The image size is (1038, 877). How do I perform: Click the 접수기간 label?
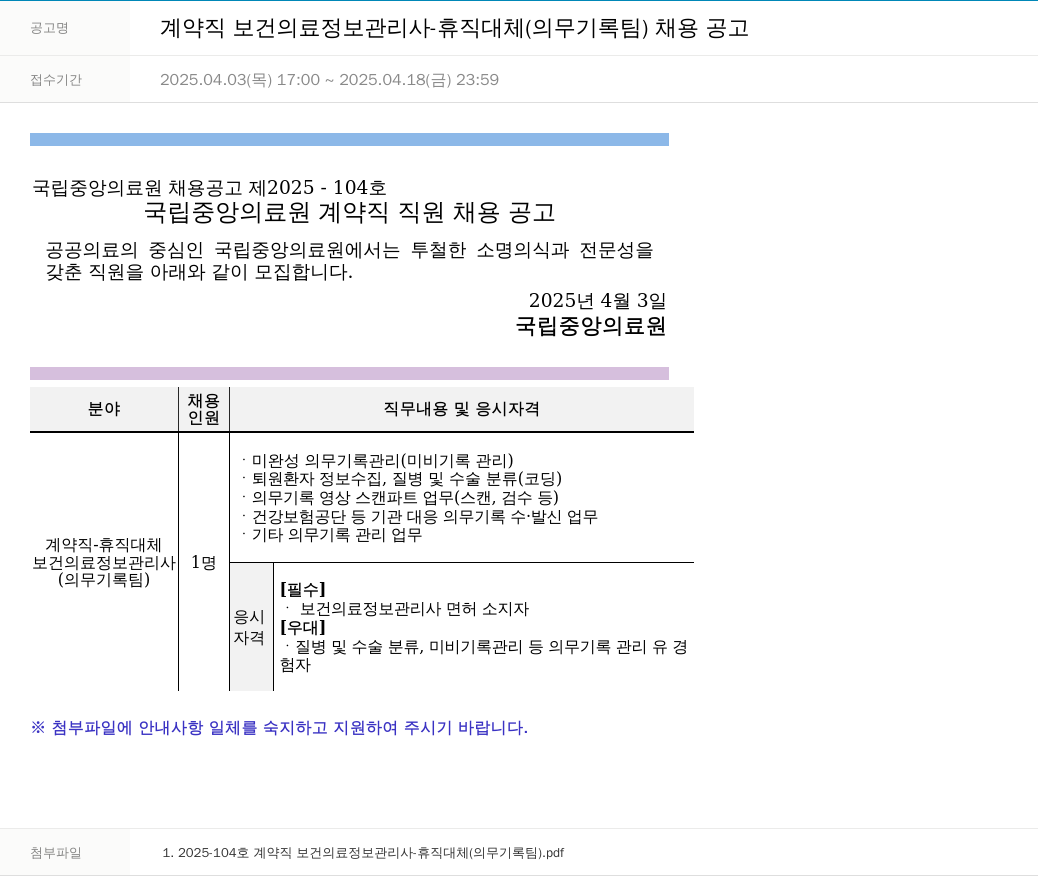click(56, 79)
